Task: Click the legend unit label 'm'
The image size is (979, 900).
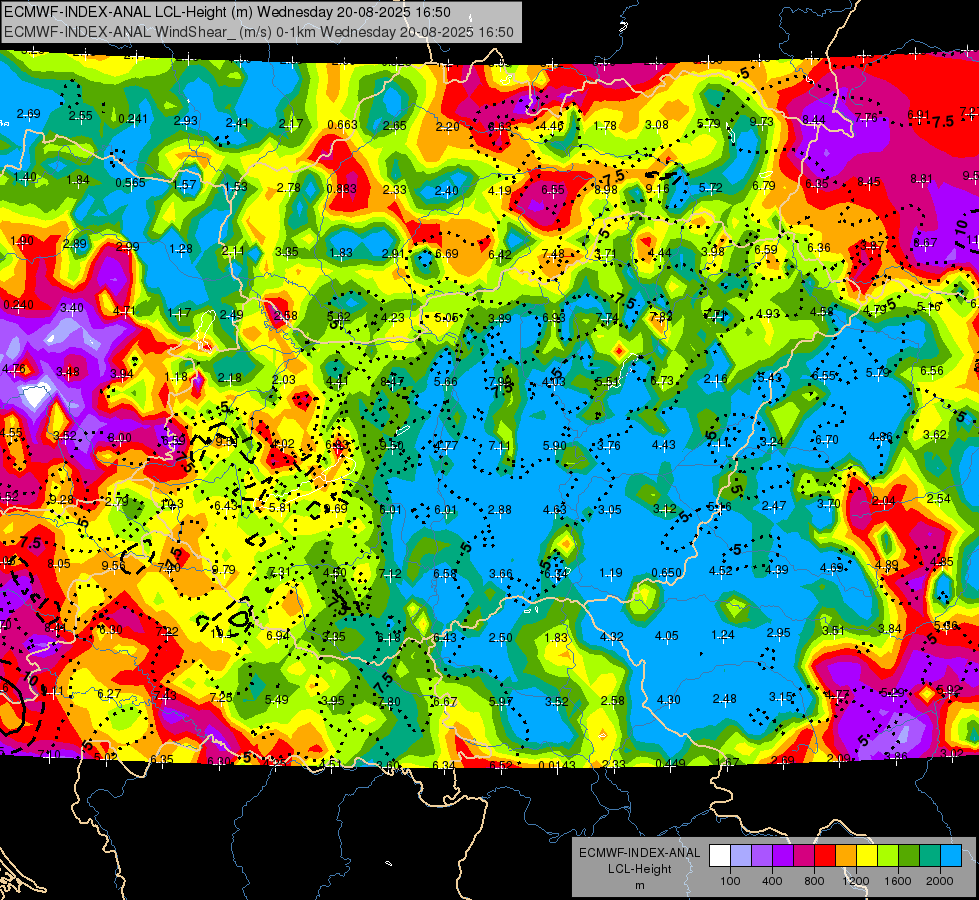Action: point(639,885)
